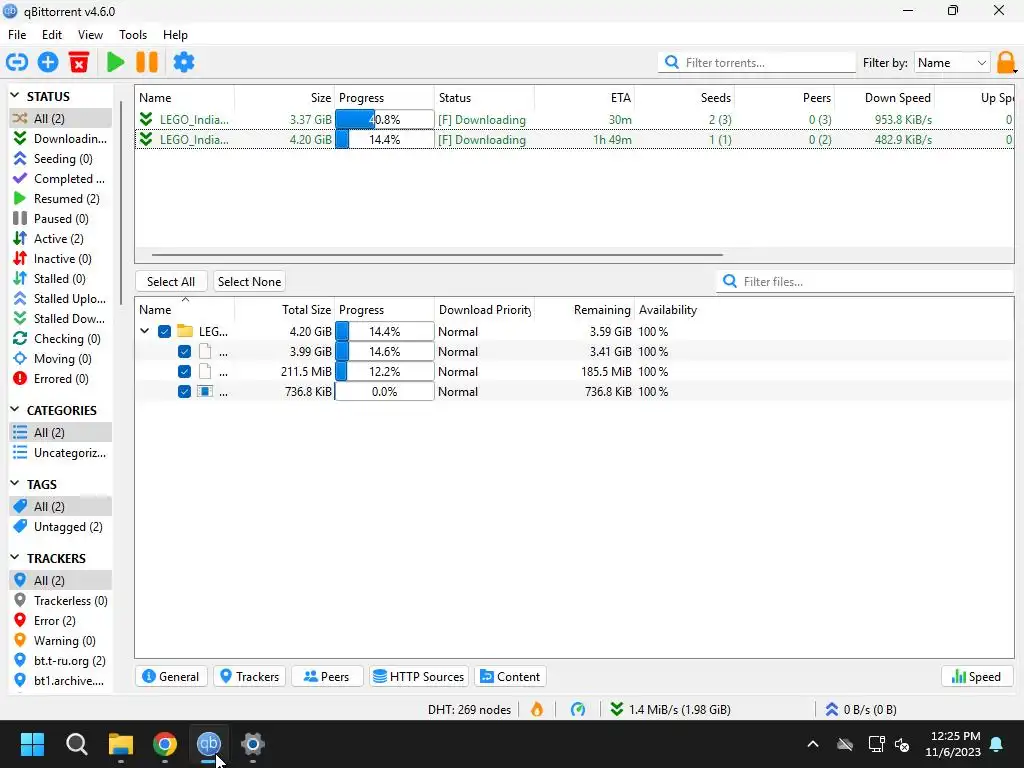1024x768 pixels.
Task: Switch to the HTTP Sources tab
Action: [419, 677]
